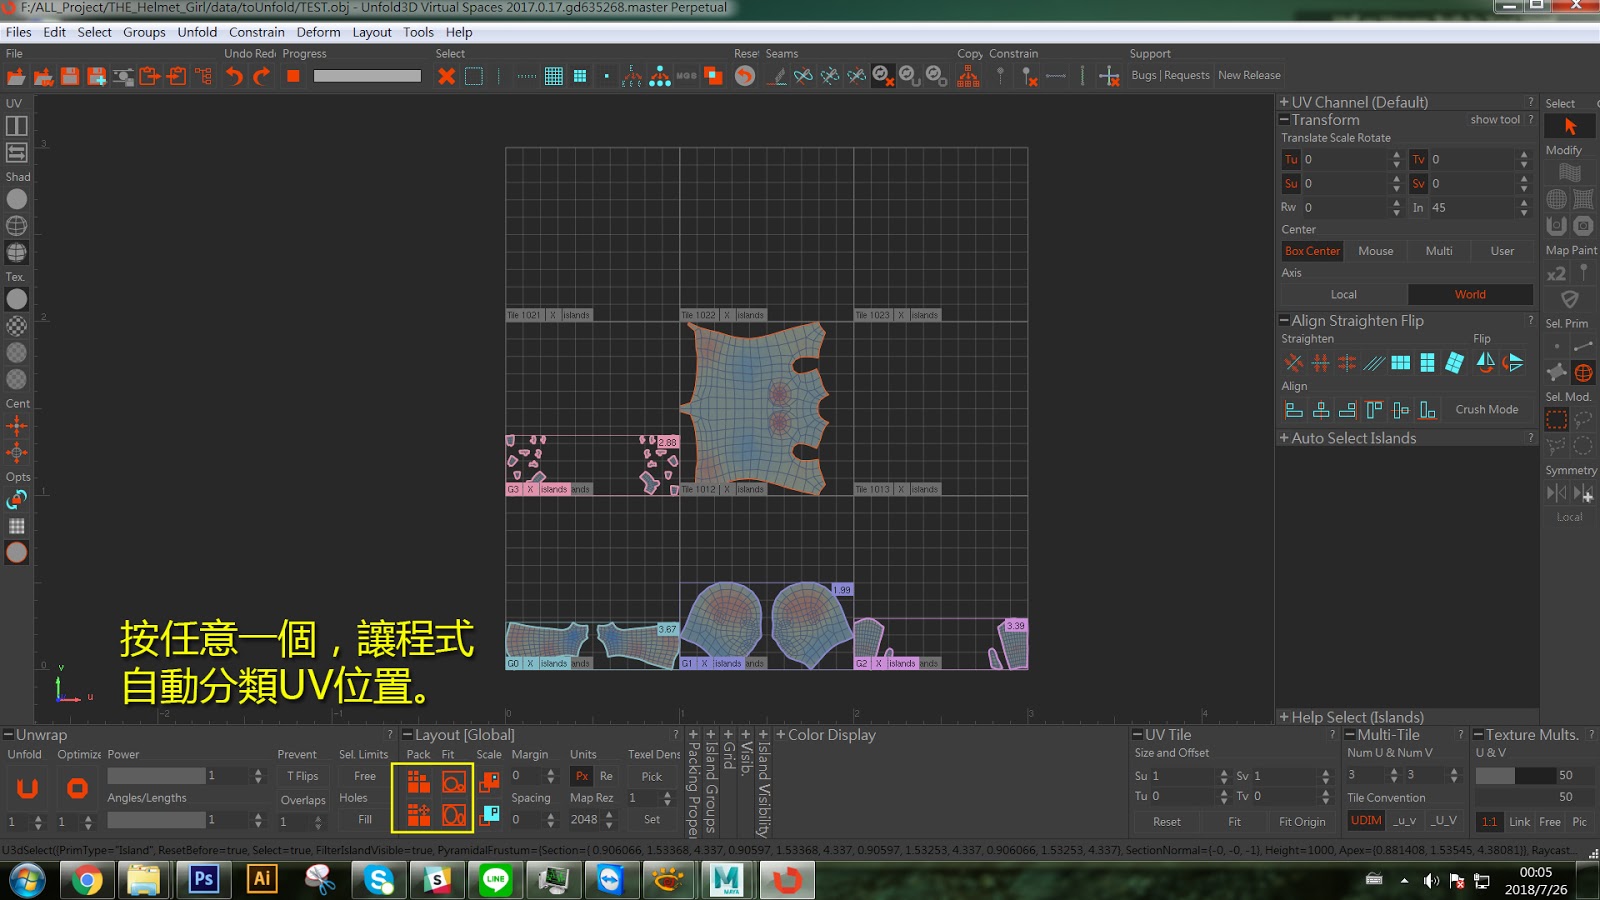
Task: Click the first Straighten icon
Action: coord(1293,362)
